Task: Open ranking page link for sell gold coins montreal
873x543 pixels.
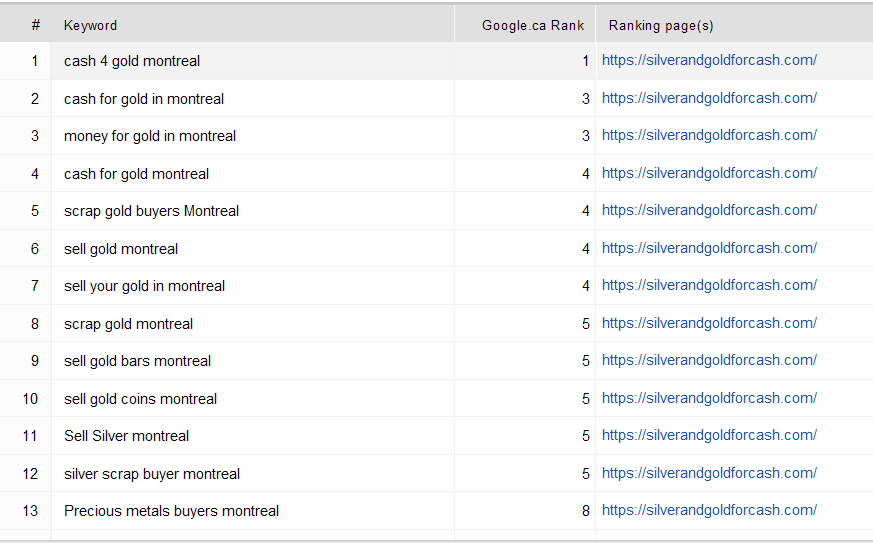Action: pyautogui.click(x=709, y=398)
